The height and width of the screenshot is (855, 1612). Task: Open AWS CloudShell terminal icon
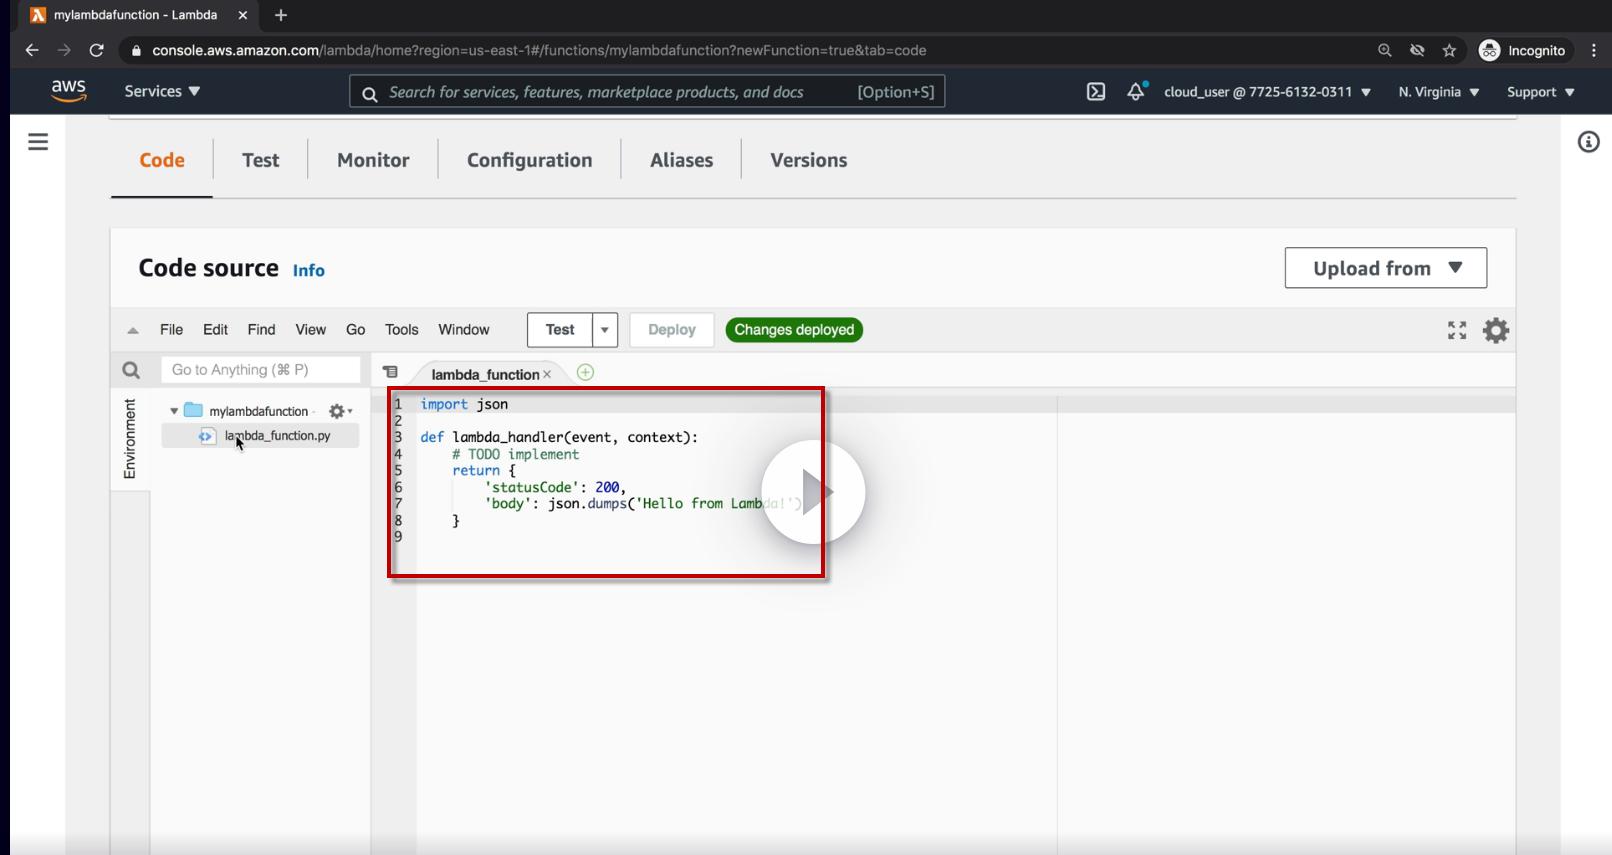1096,92
